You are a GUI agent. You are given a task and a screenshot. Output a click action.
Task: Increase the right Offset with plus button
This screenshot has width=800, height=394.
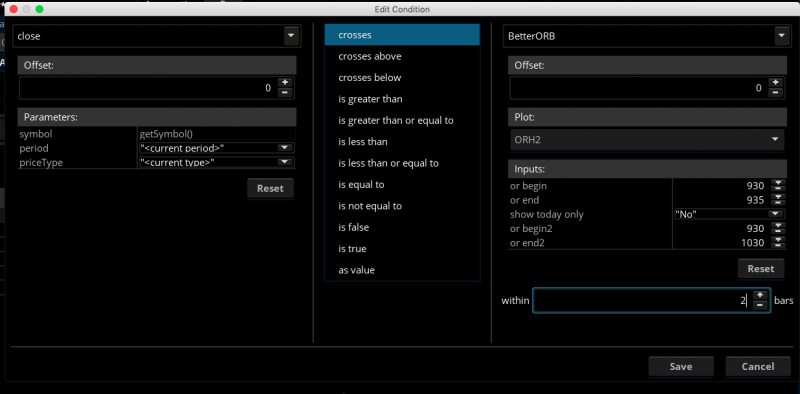776,83
